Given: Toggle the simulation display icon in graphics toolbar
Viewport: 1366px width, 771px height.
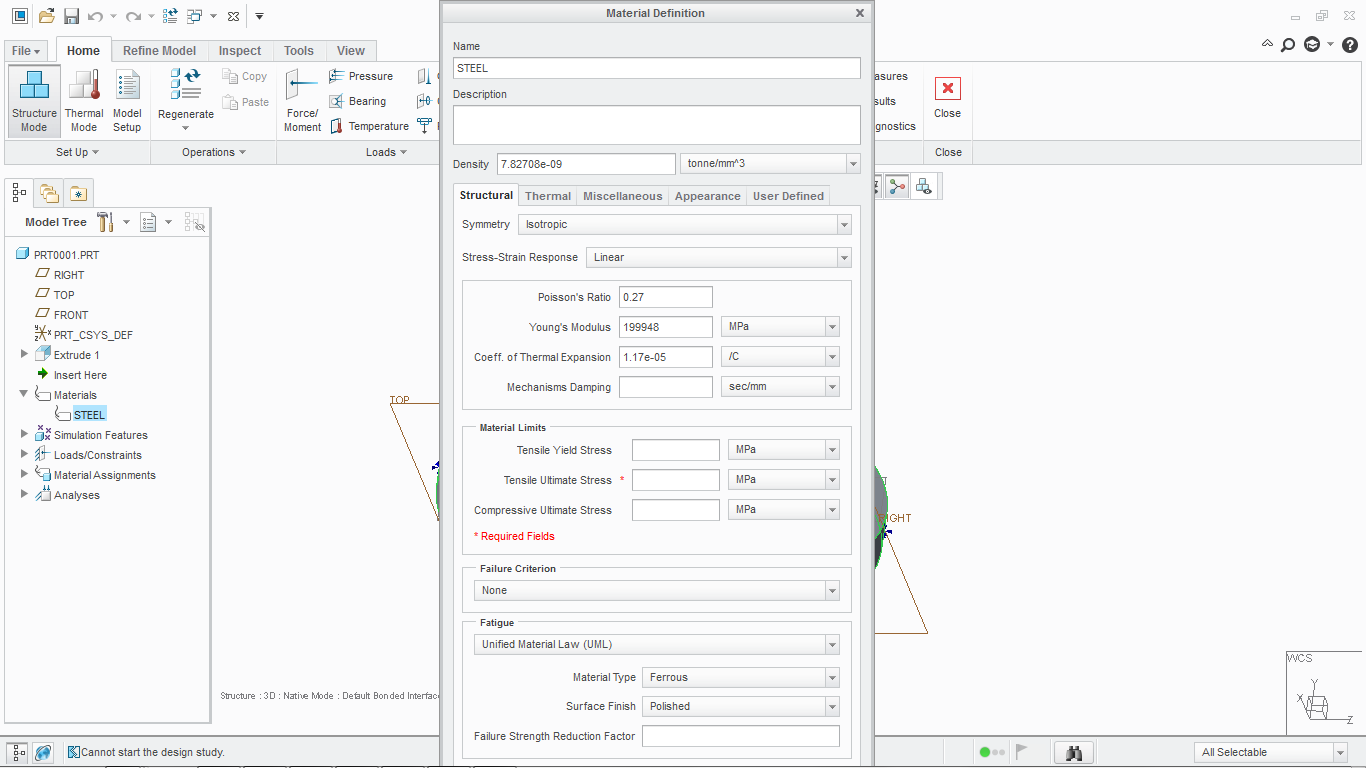Looking at the screenshot, I should (924, 186).
